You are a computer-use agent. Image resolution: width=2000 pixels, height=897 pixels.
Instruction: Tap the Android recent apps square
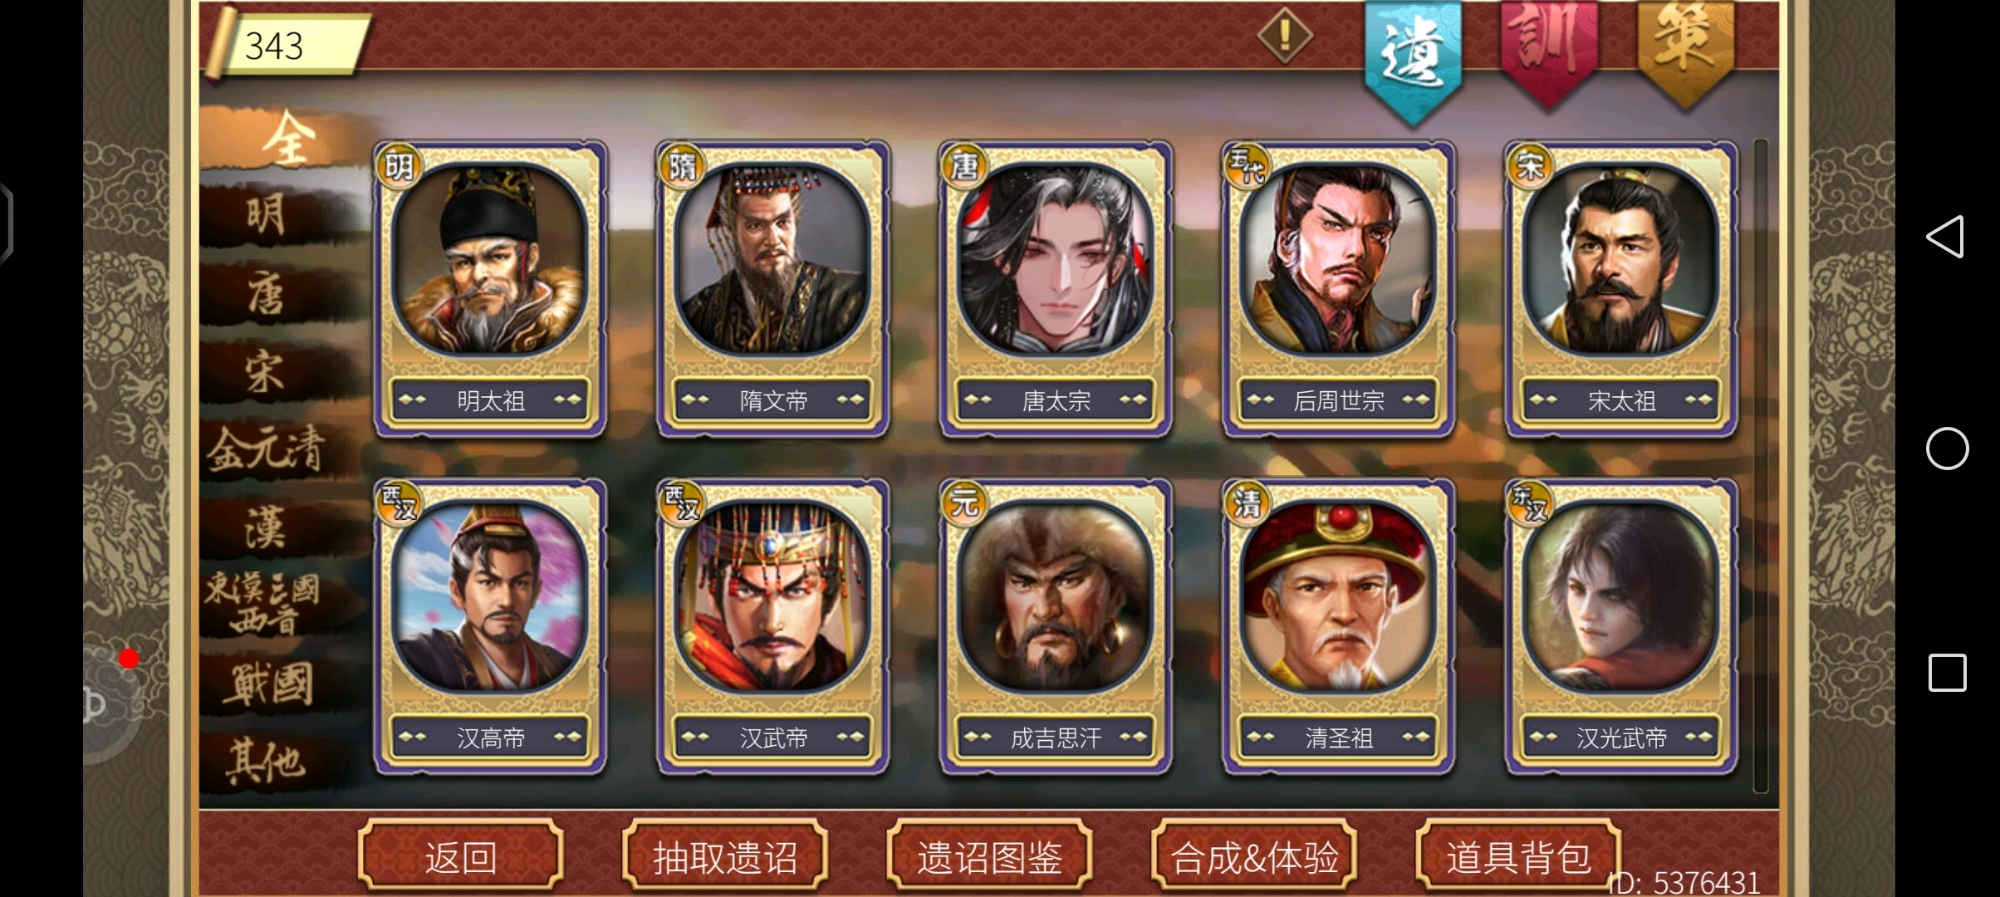pyautogui.click(x=1947, y=673)
